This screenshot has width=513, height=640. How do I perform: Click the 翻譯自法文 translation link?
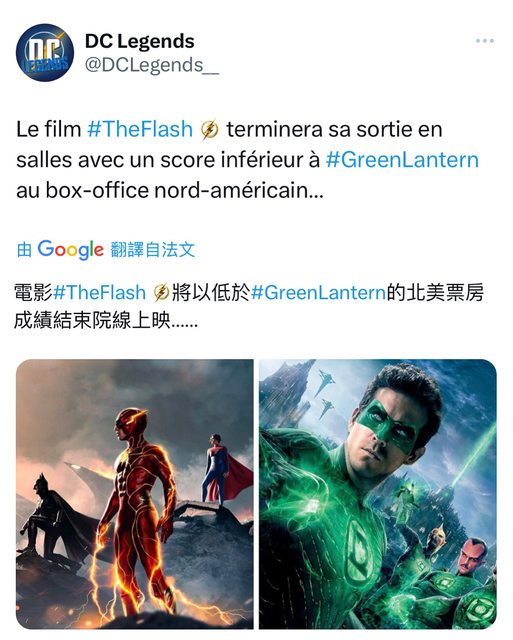point(153,249)
